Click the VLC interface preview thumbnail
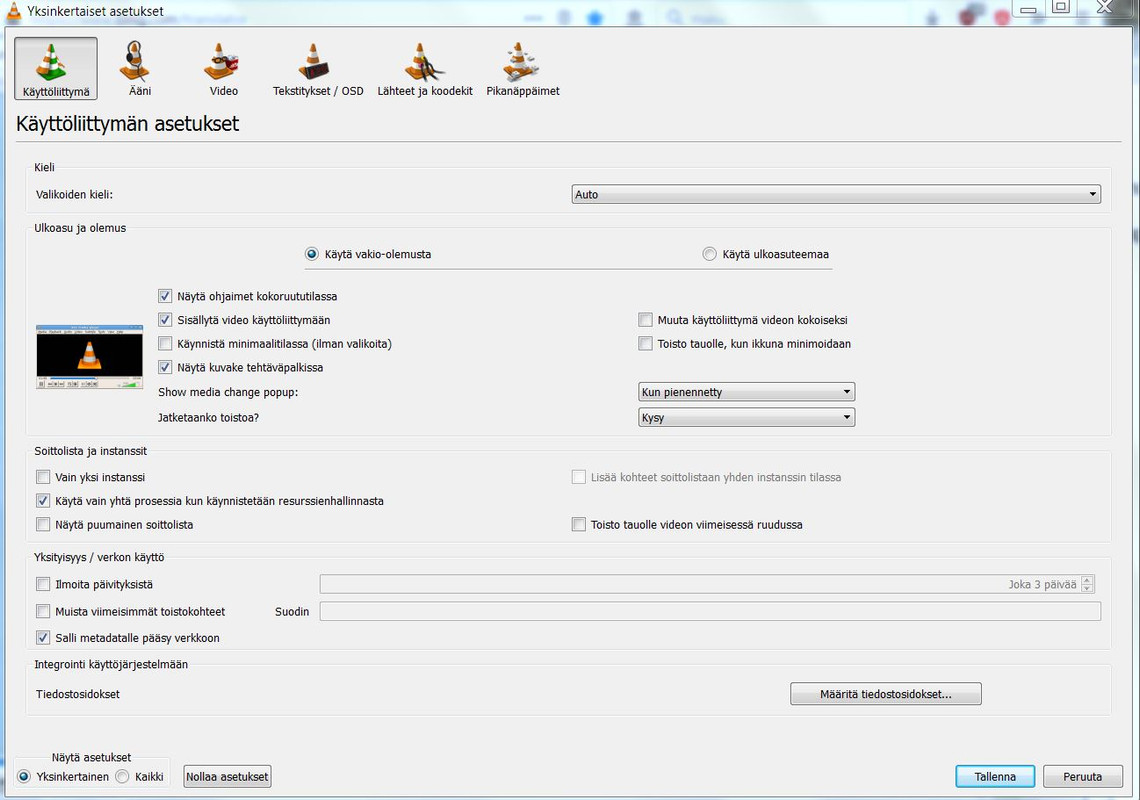 click(x=89, y=356)
